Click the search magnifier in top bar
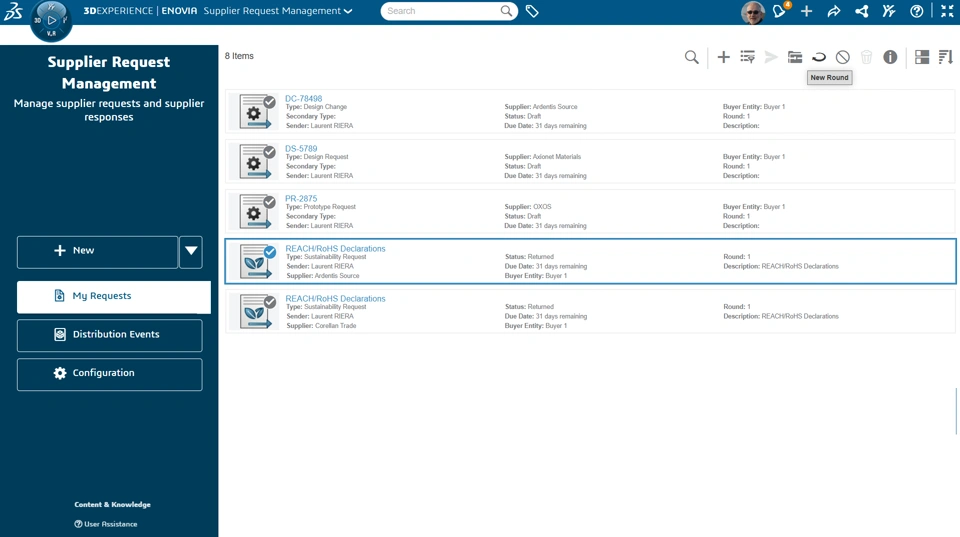This screenshot has height=537, width=960. tap(506, 11)
